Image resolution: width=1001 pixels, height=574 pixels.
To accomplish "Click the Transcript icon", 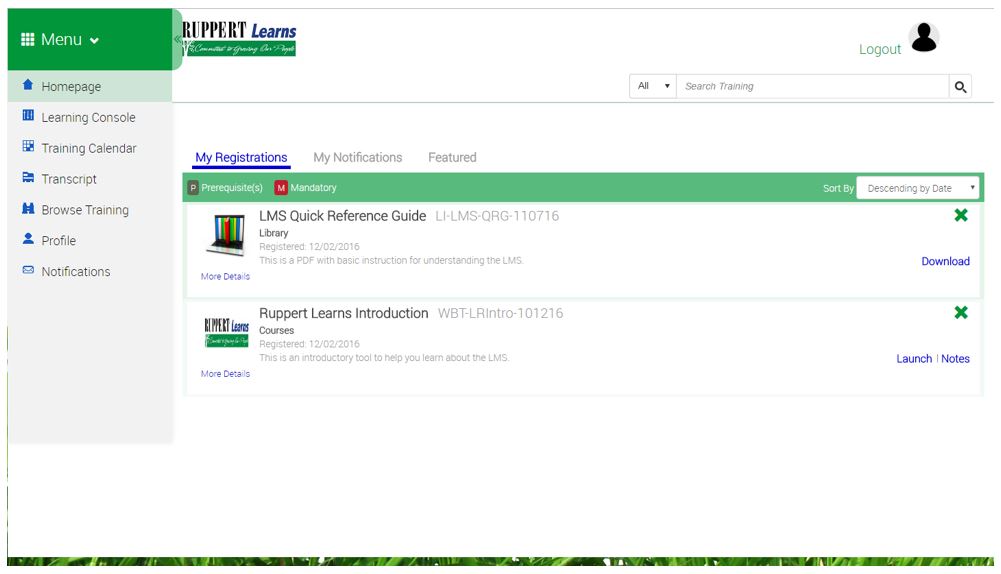I will 28,177.
